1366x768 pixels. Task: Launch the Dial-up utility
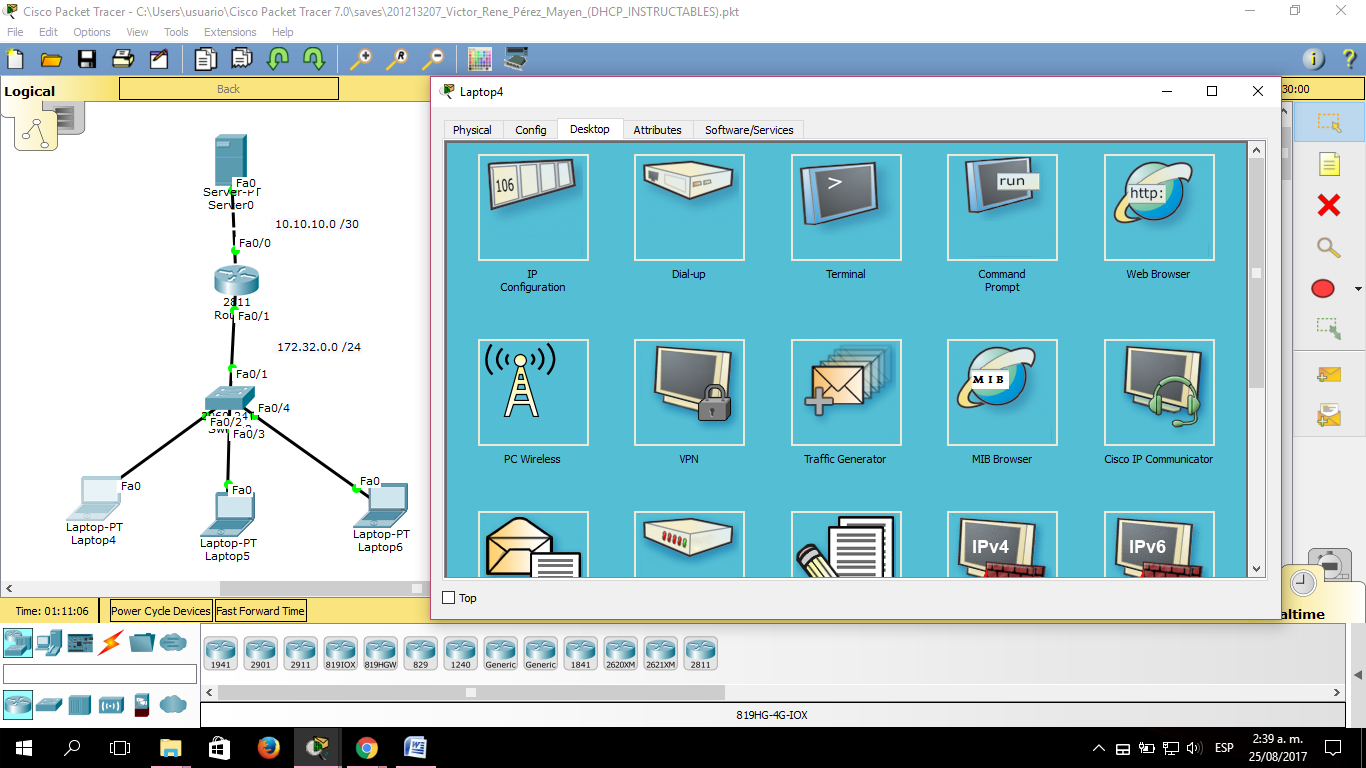click(689, 207)
